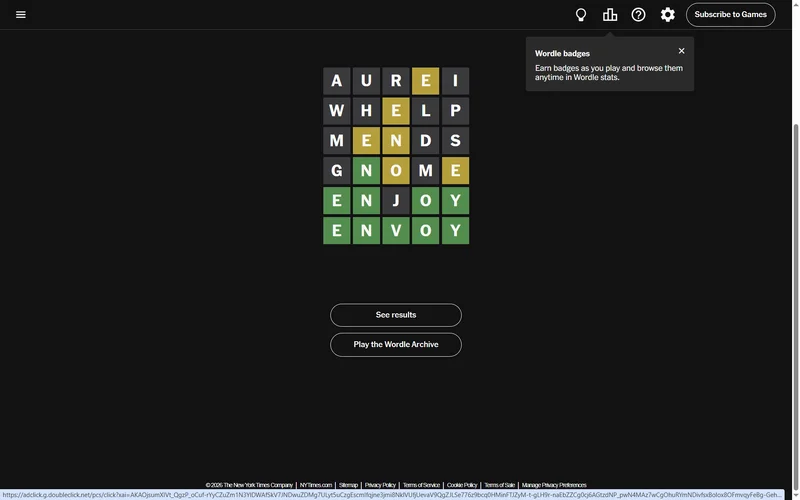Click the Wordle badges tooltip heading
Screen dimensions: 800x500
[562, 54]
